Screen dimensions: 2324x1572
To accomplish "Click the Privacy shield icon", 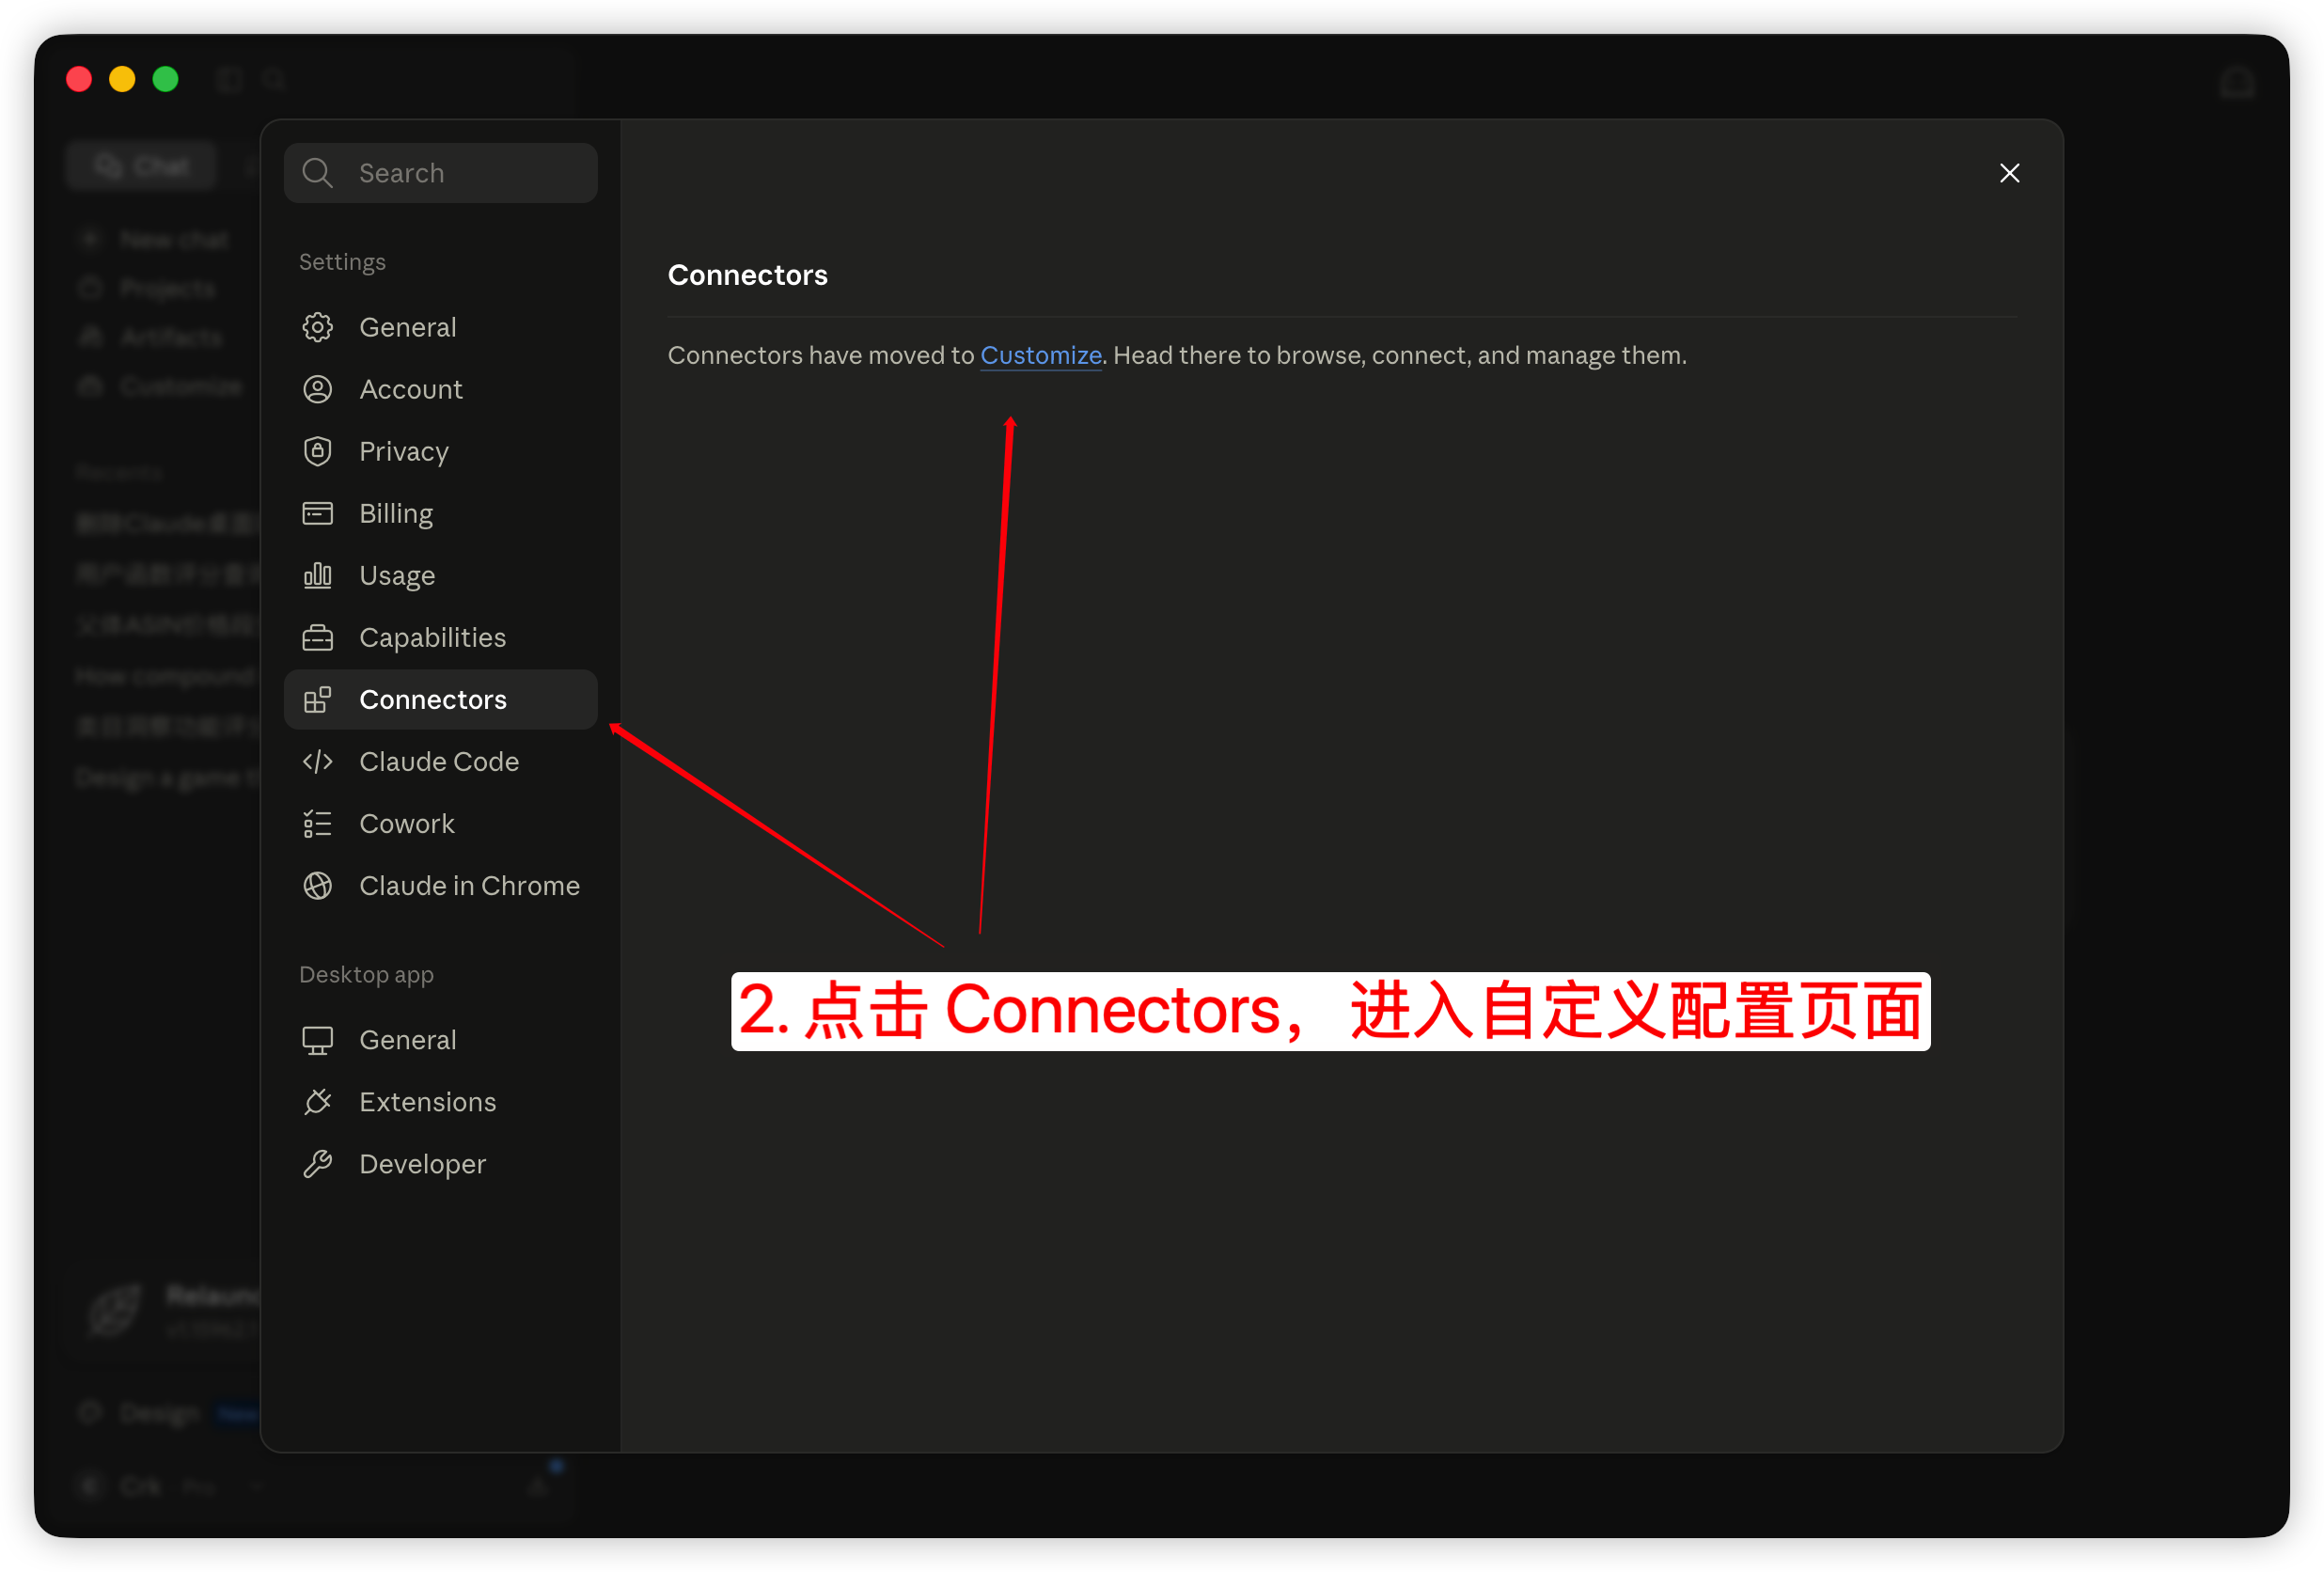I will click(317, 451).
